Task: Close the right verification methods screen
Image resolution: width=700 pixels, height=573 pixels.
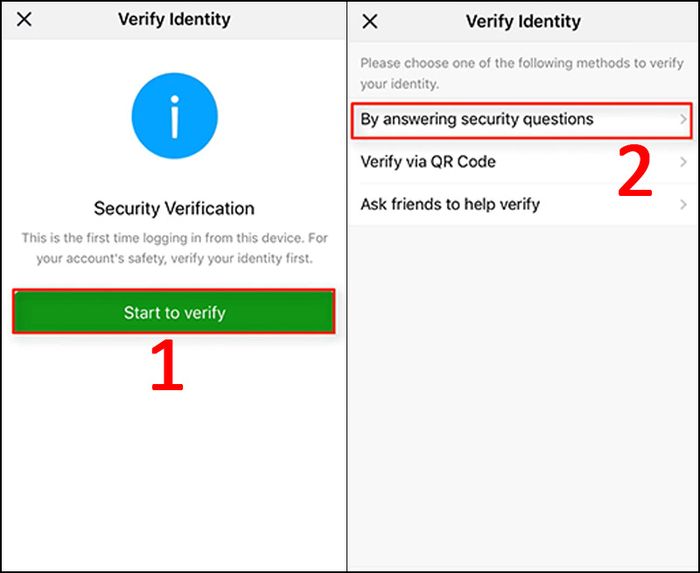Action: (370, 21)
